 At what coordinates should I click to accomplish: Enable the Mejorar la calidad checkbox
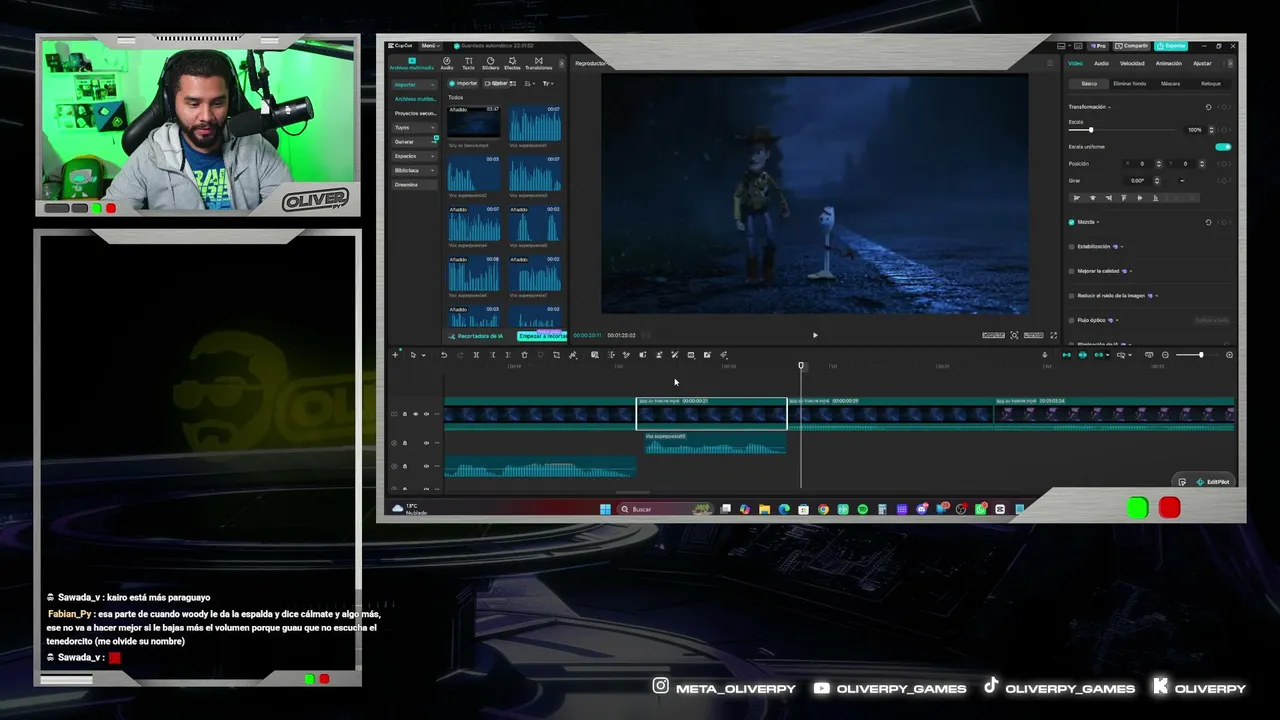pyautogui.click(x=1072, y=271)
